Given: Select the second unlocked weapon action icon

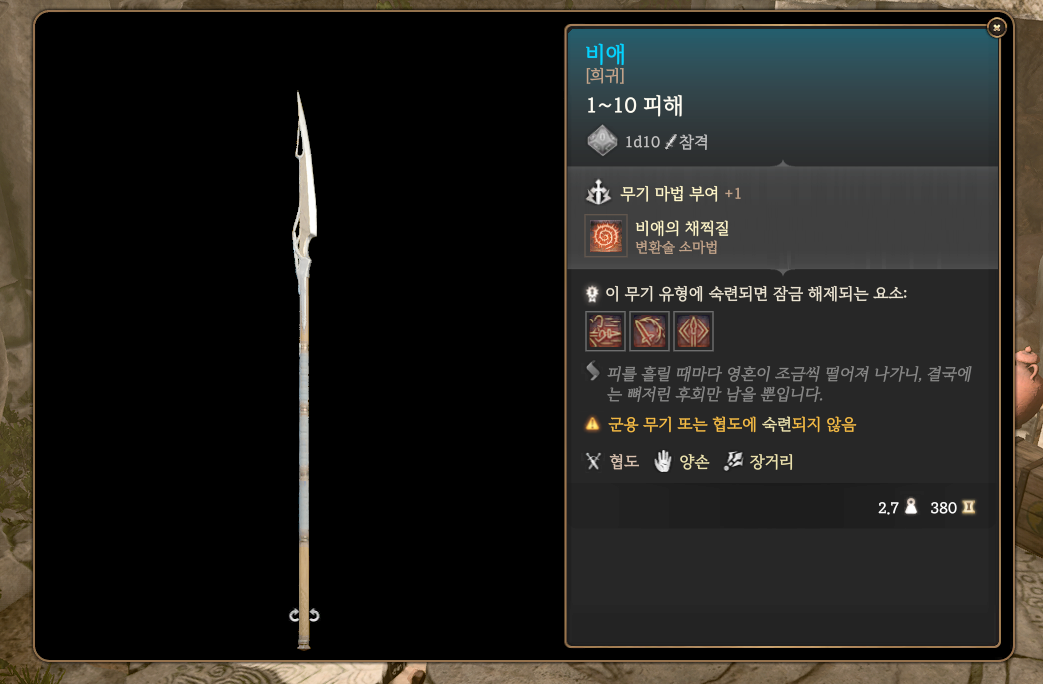Looking at the screenshot, I should click(x=649, y=331).
